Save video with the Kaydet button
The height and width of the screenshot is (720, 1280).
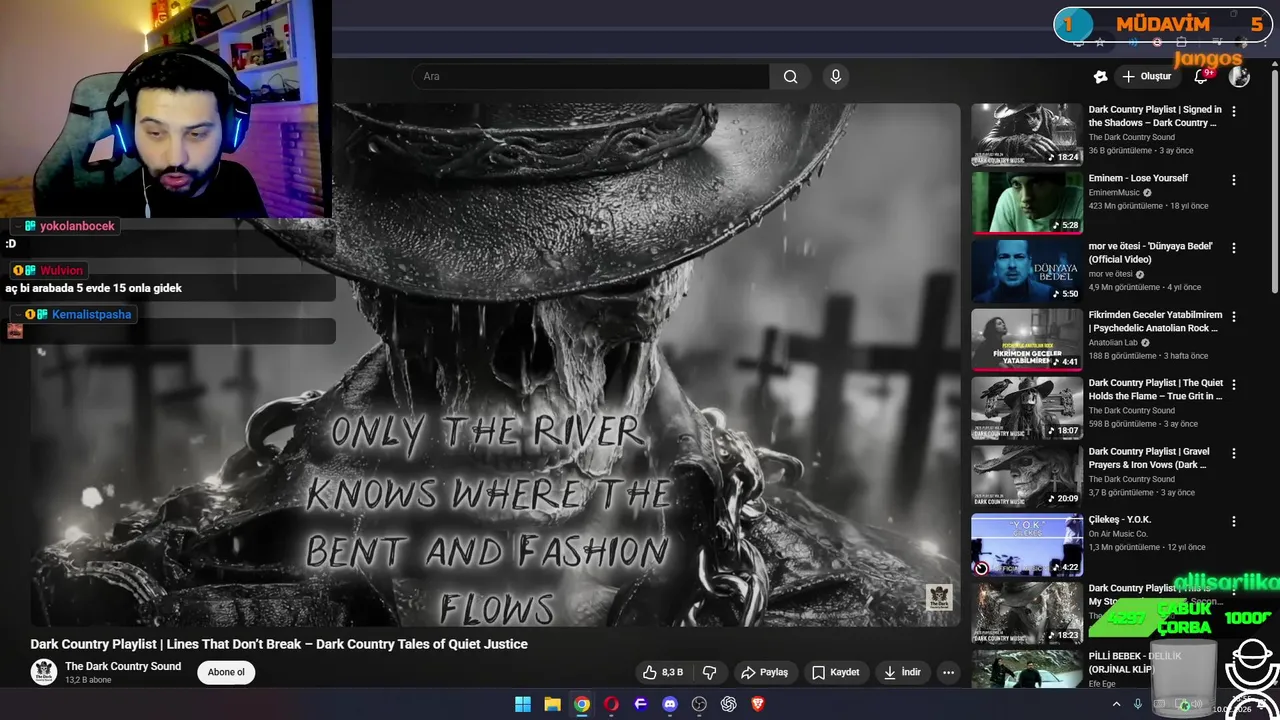[x=835, y=672]
